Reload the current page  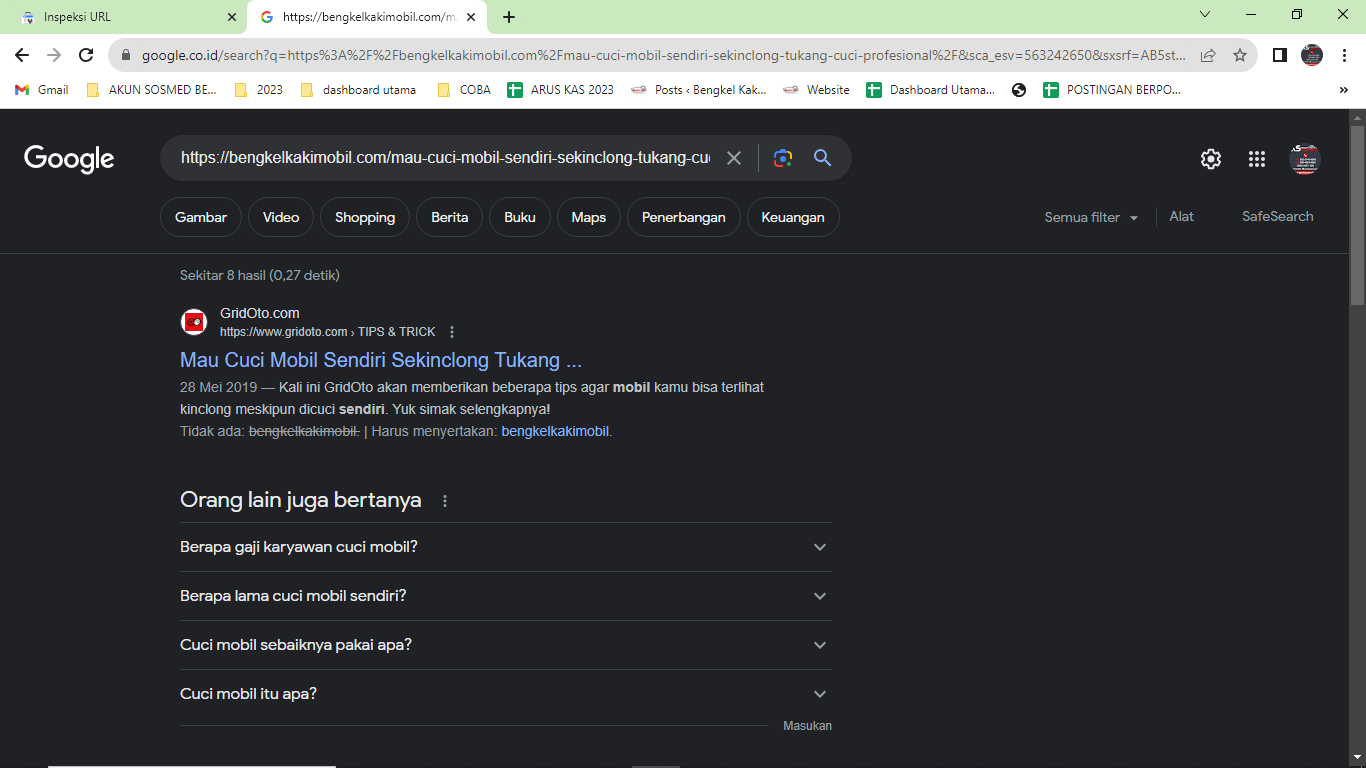86,56
